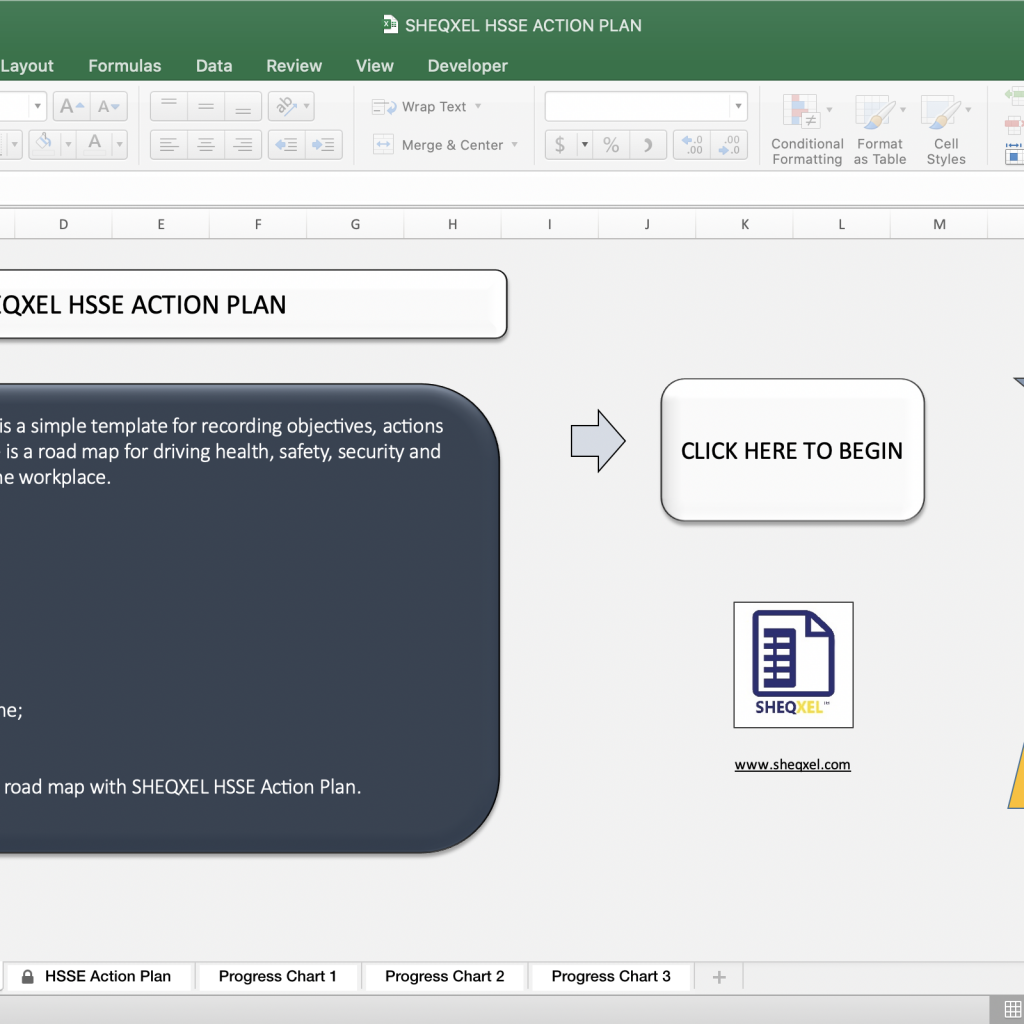Screen dimensions: 1024x1024
Task: Click Merge & Center
Action: pyautogui.click(x=439, y=145)
